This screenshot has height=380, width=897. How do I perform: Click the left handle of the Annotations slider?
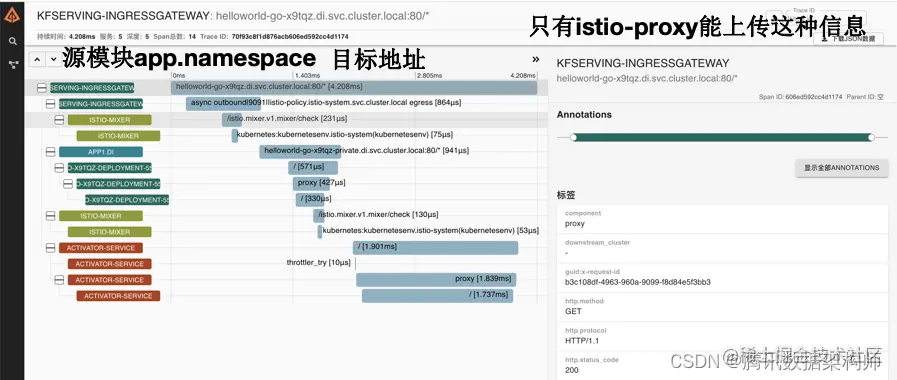(x=573, y=137)
